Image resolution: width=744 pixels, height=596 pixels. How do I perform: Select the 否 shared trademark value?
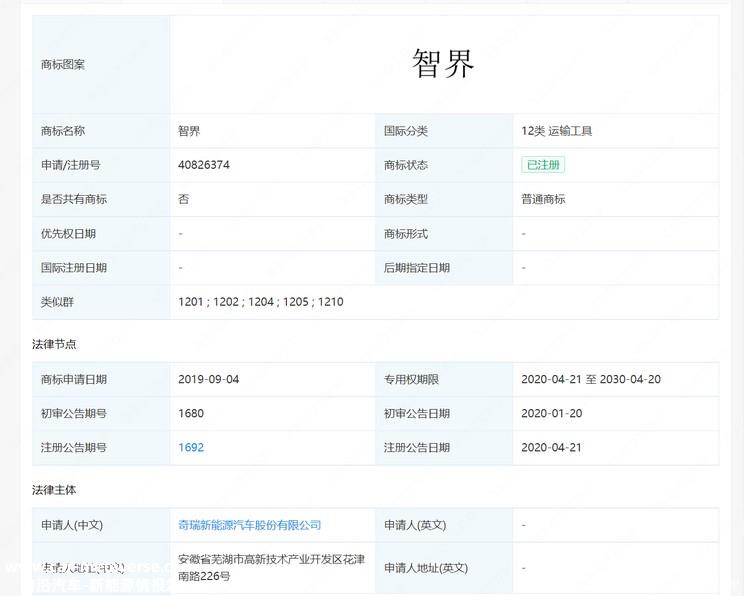tap(184, 199)
